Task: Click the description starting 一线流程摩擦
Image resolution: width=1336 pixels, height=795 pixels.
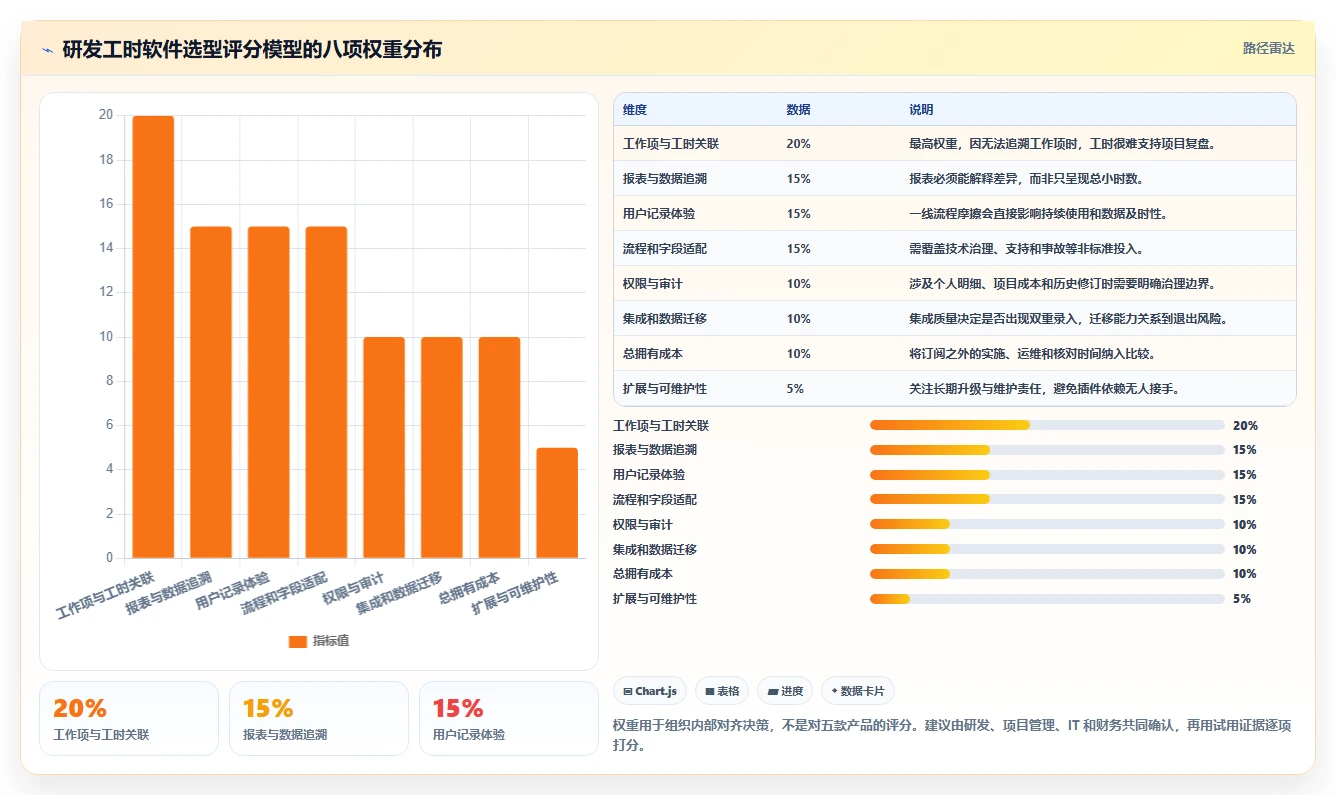Action: point(1038,214)
